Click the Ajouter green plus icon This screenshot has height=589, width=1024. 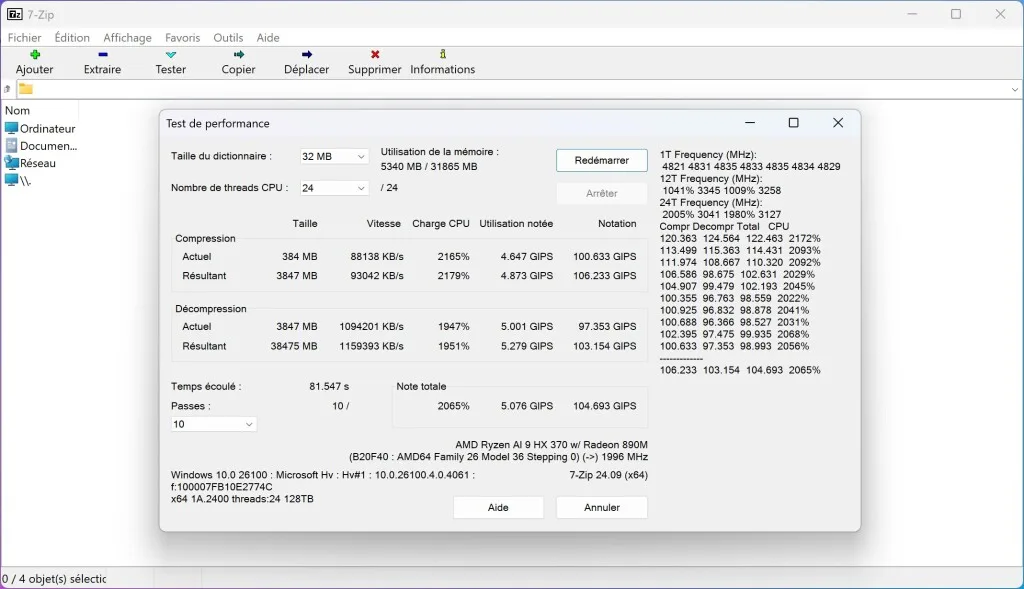pyautogui.click(x=35, y=55)
